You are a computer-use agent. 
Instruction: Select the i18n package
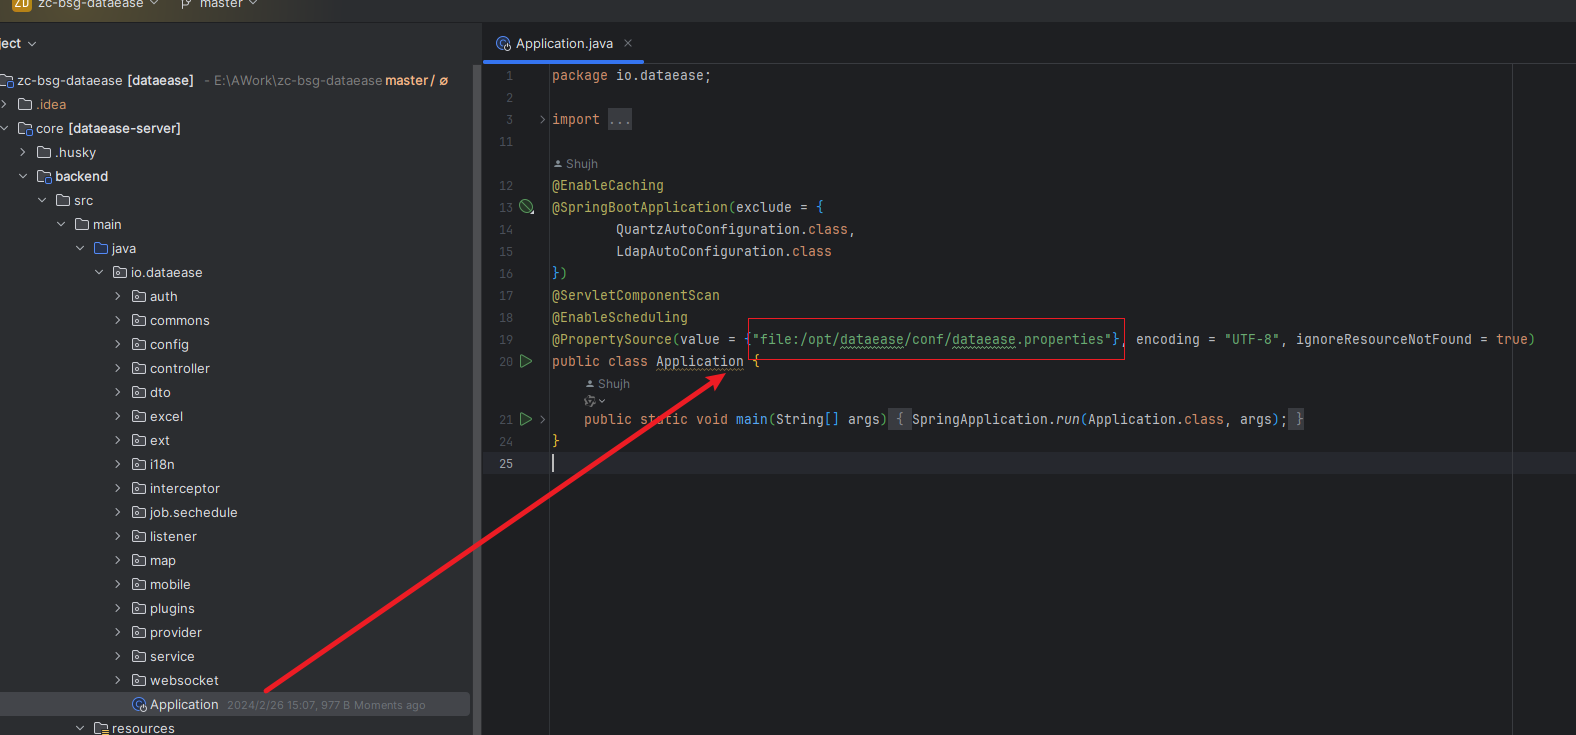pyautogui.click(x=162, y=464)
